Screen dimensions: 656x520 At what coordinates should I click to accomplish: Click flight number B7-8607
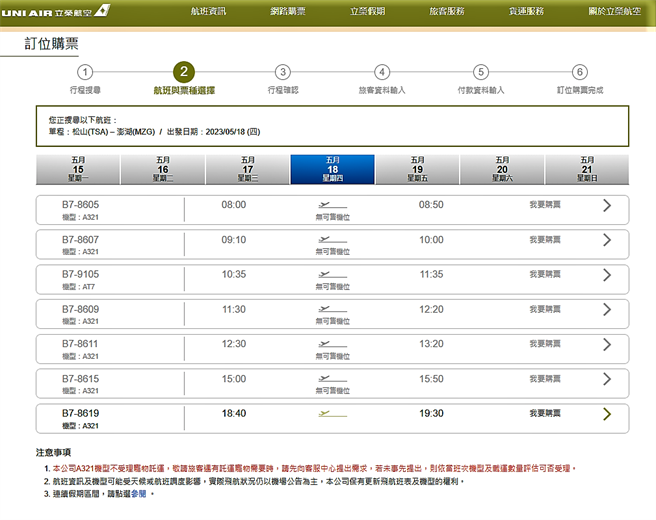coord(80,240)
